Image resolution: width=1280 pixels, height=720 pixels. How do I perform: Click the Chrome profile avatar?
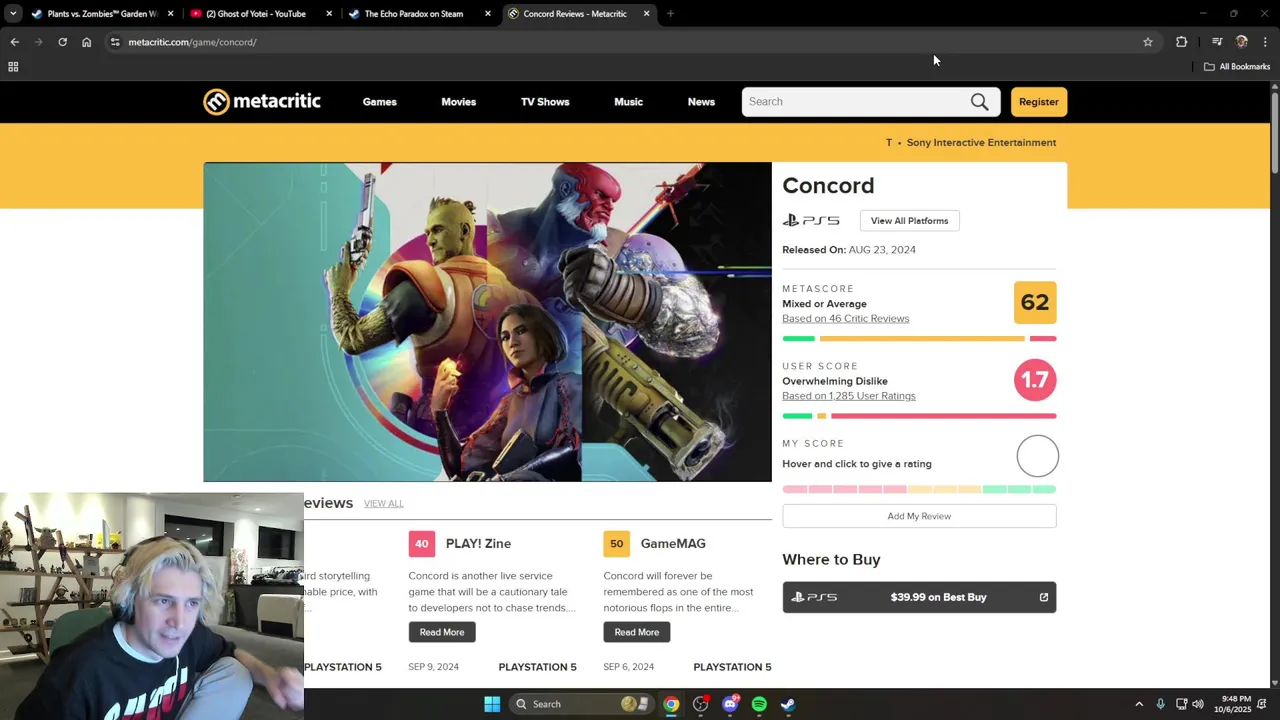(1242, 42)
